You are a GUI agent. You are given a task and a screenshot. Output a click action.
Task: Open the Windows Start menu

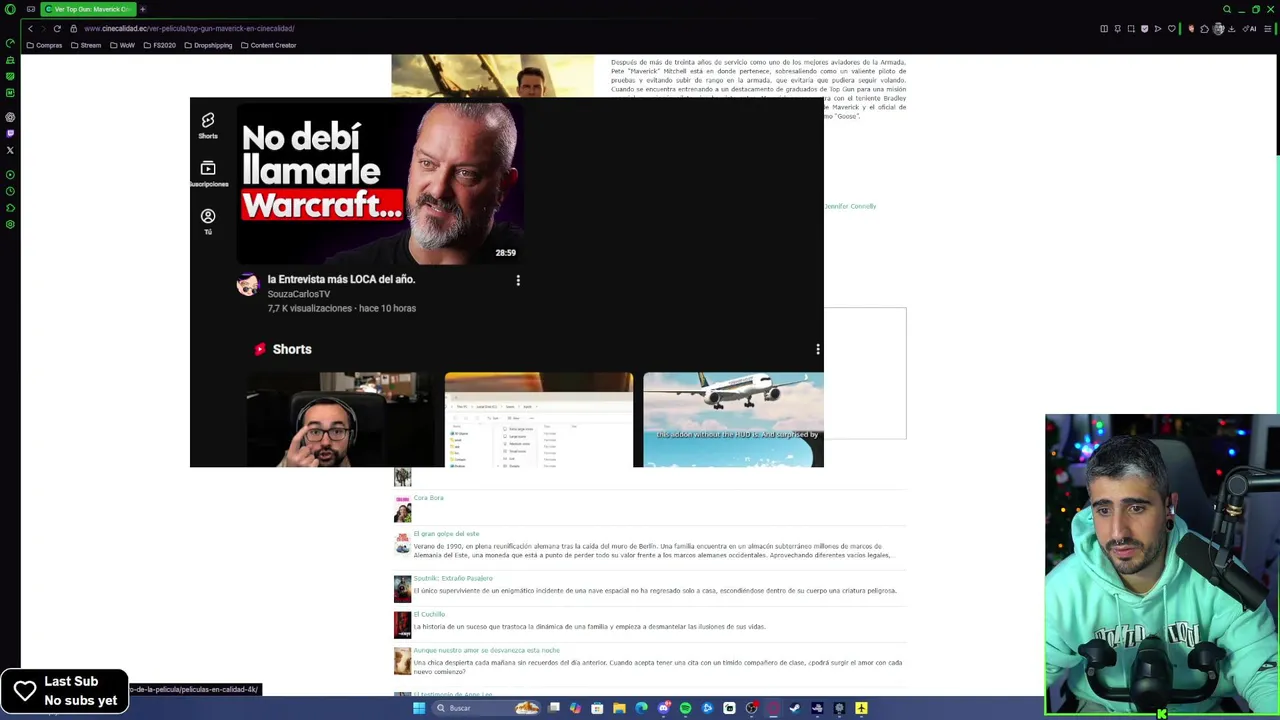(419, 708)
